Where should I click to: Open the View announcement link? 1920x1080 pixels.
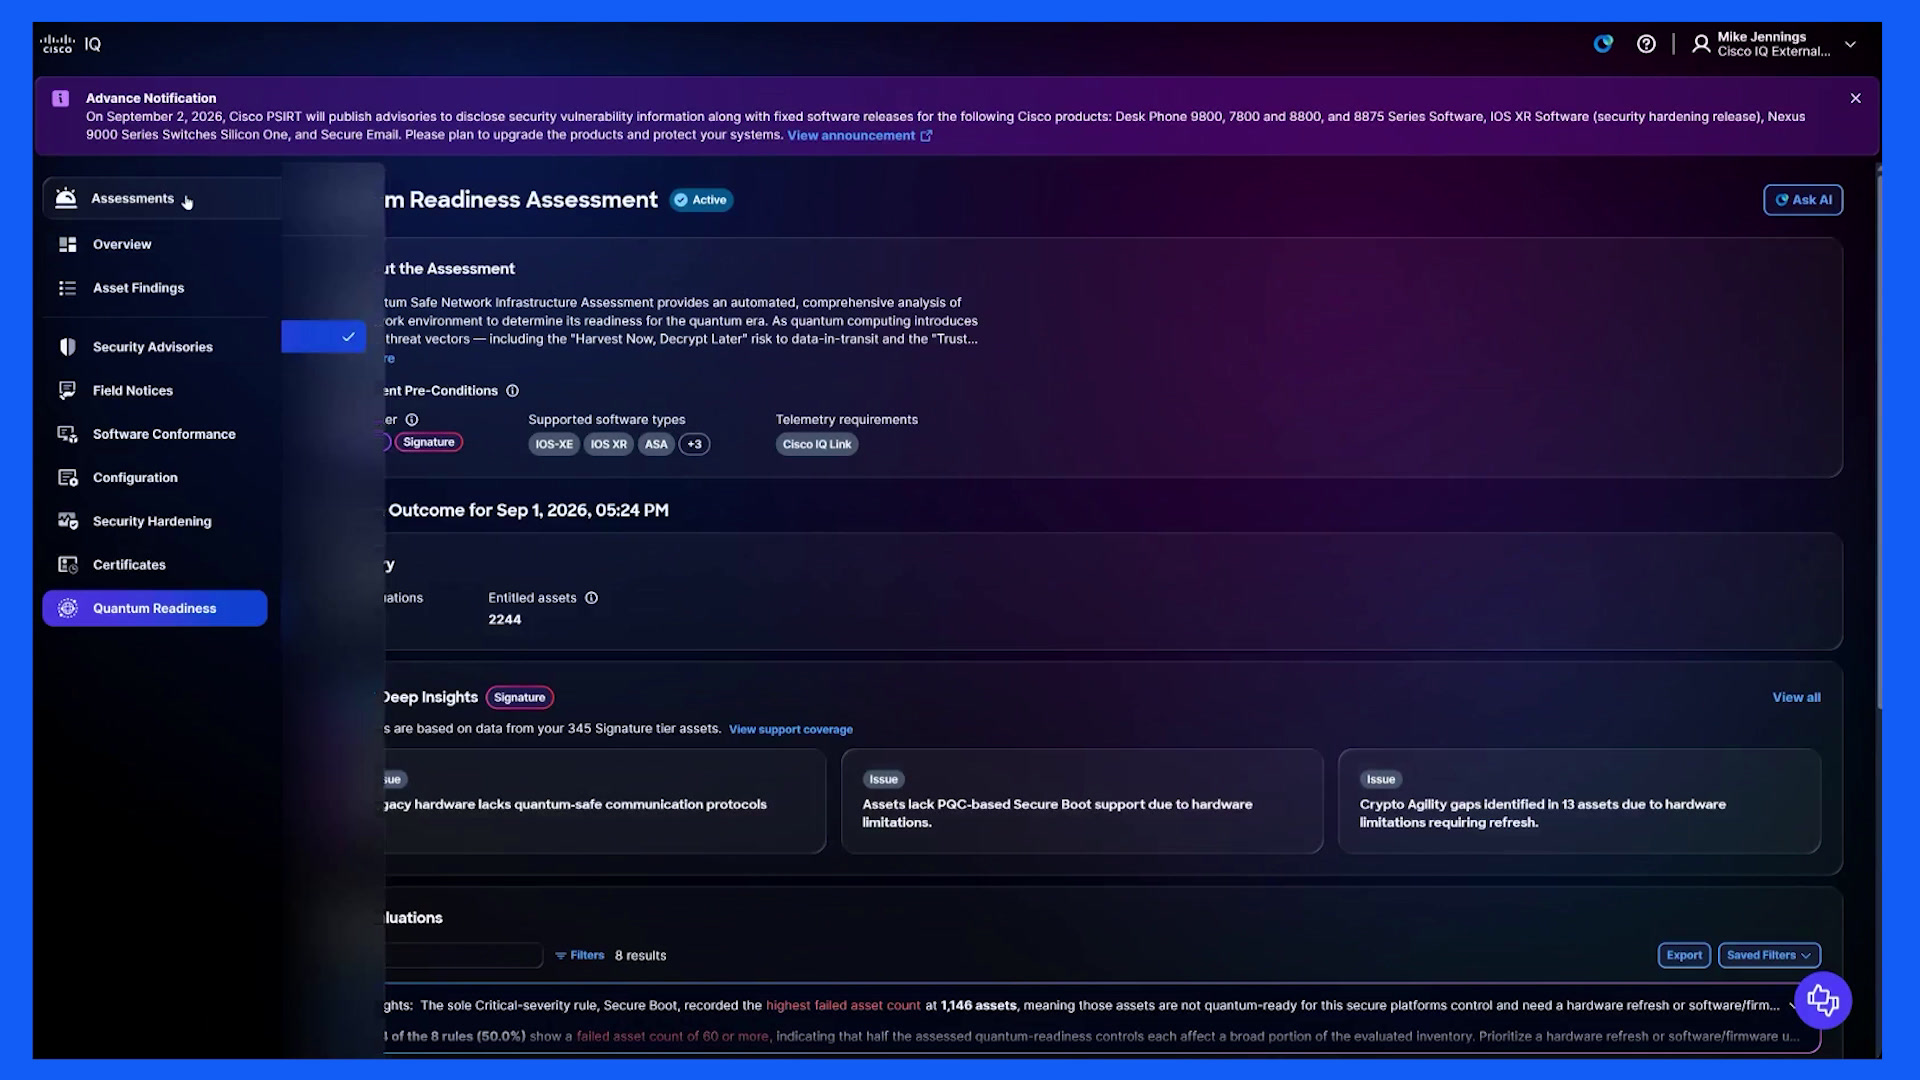(x=859, y=135)
